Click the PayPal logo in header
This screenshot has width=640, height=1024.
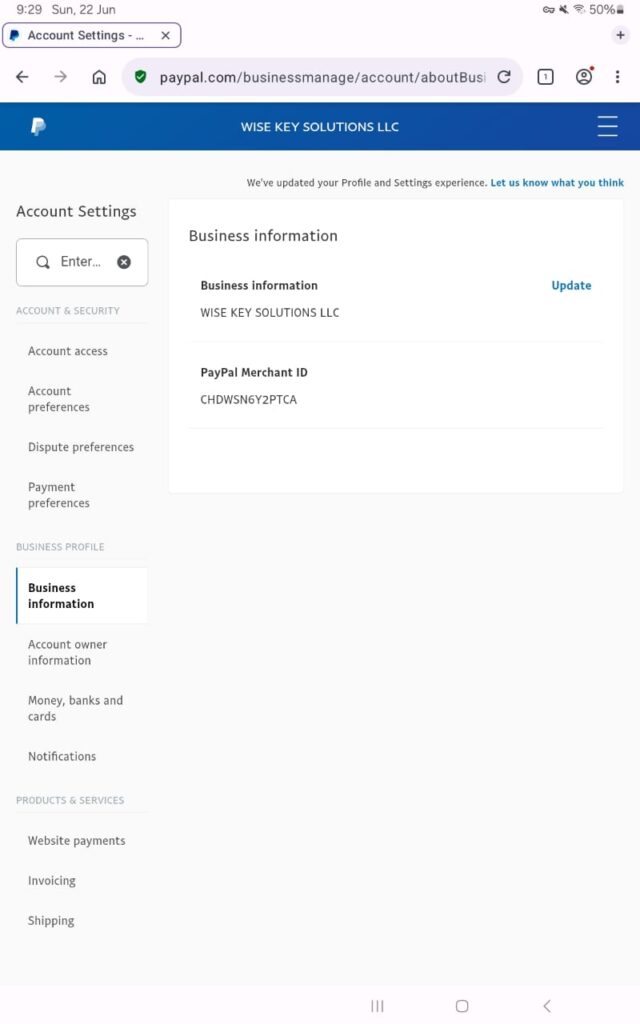[38, 127]
